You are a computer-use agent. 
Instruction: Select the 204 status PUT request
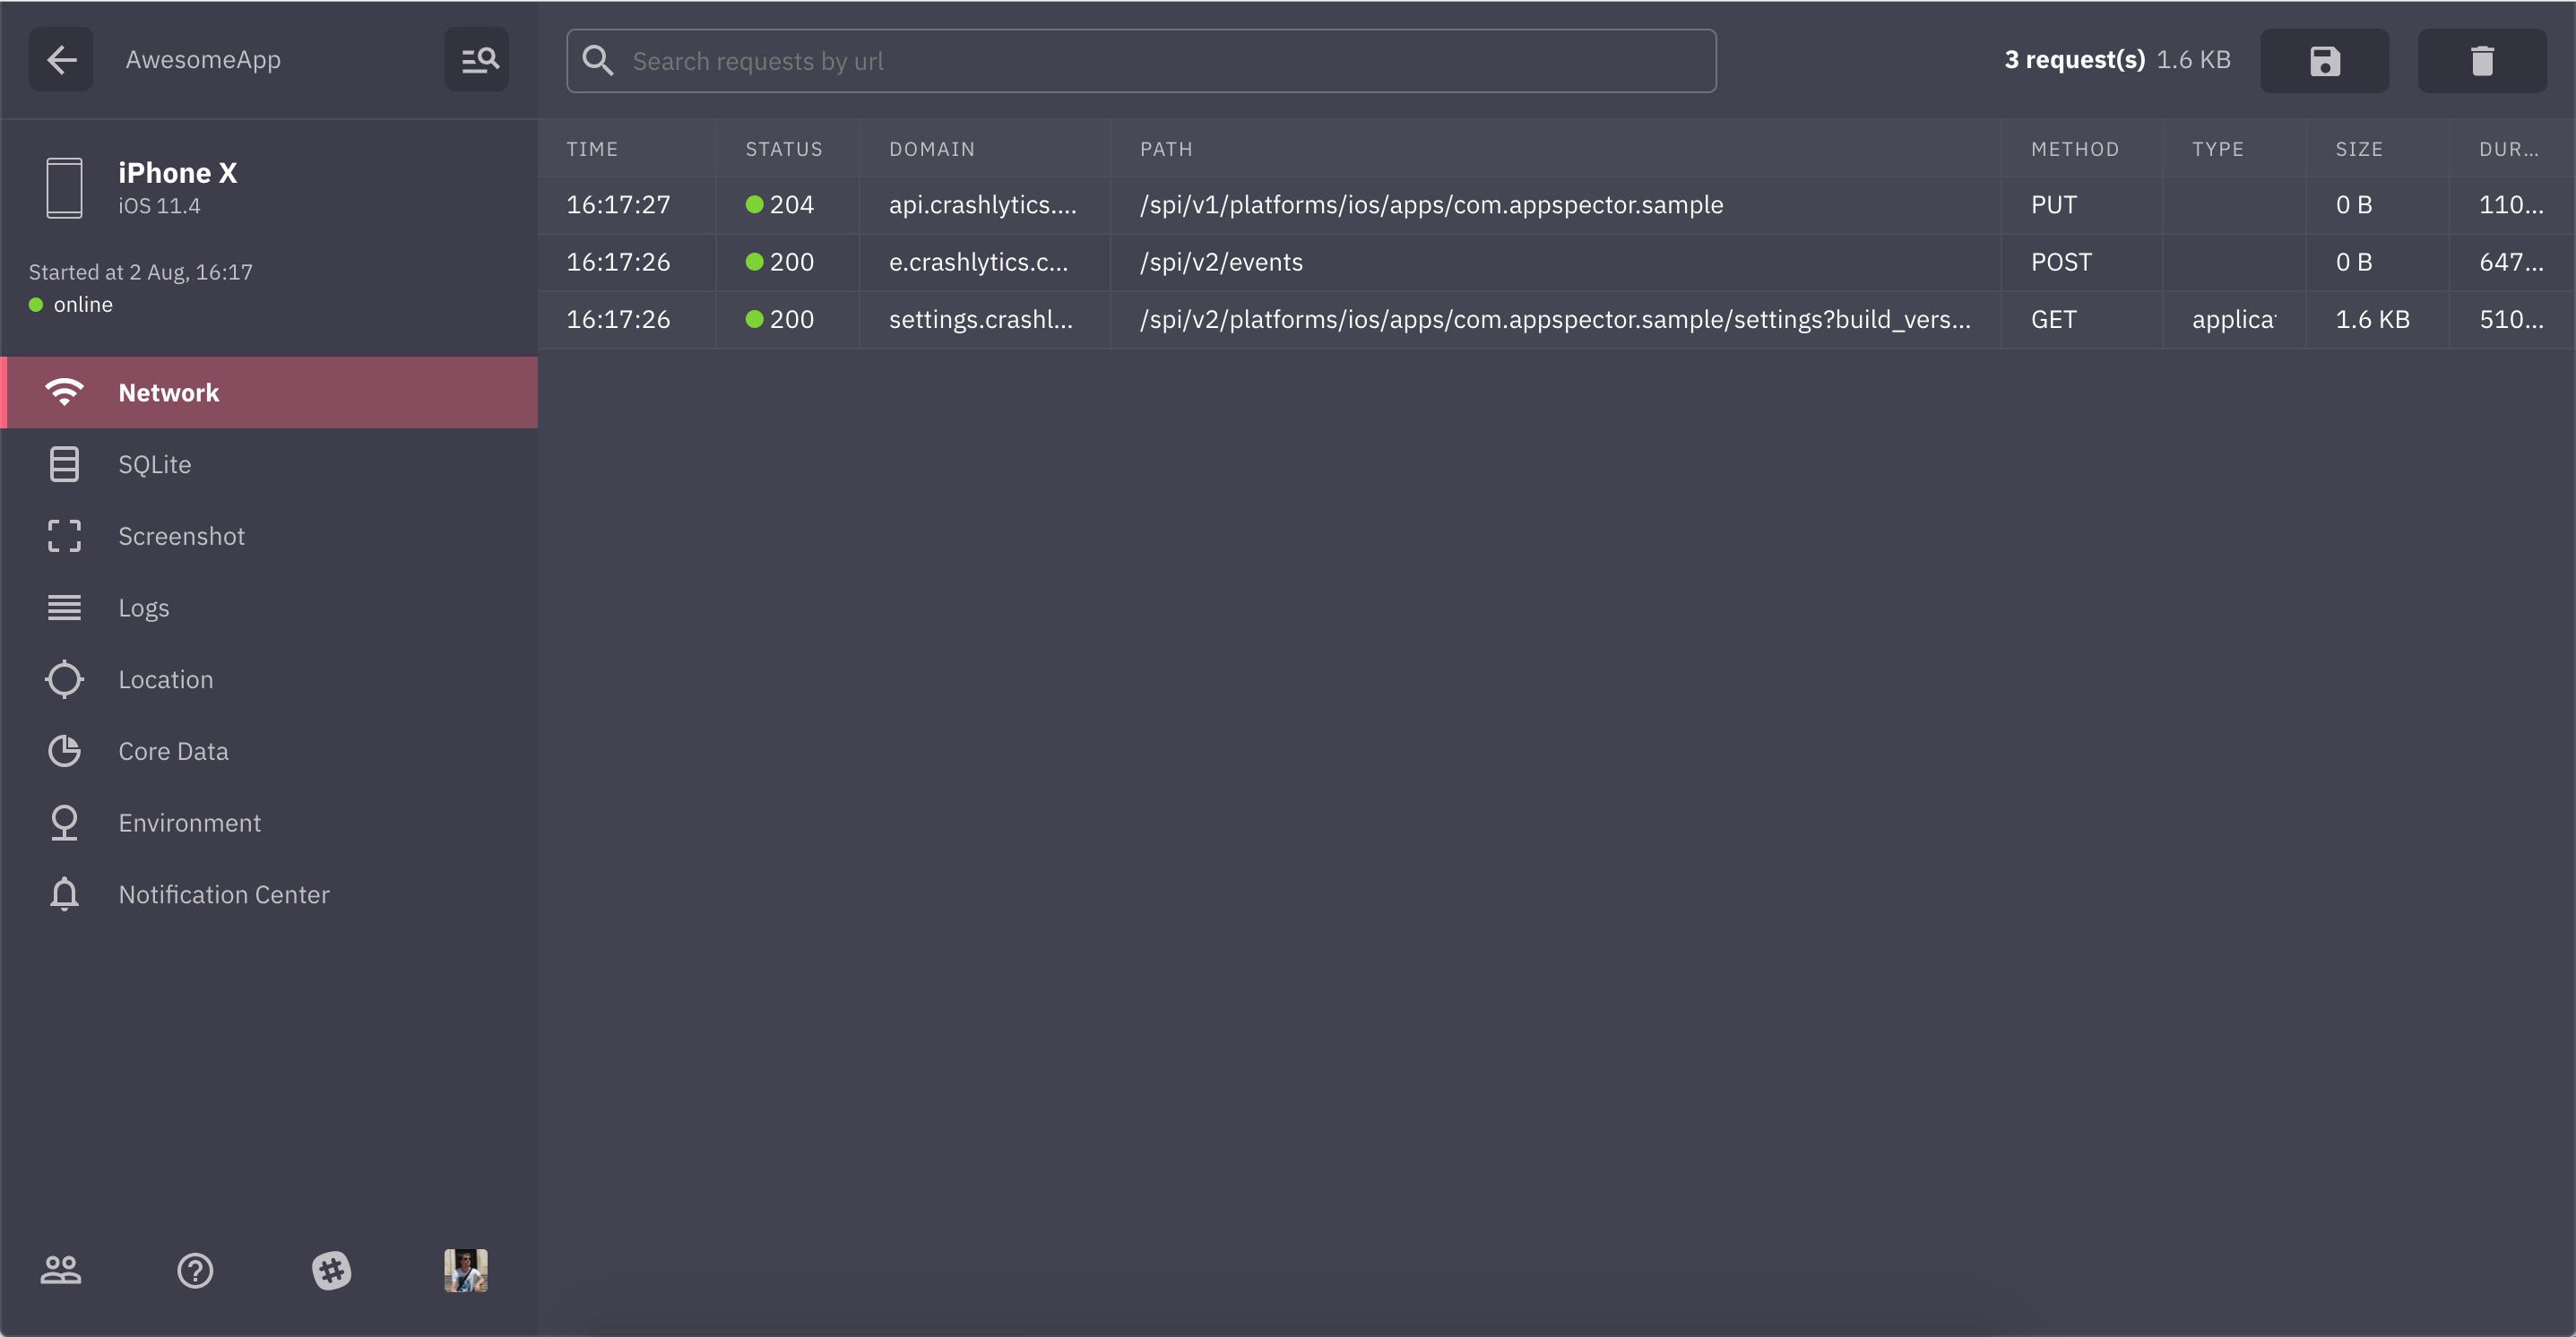(x=1556, y=205)
